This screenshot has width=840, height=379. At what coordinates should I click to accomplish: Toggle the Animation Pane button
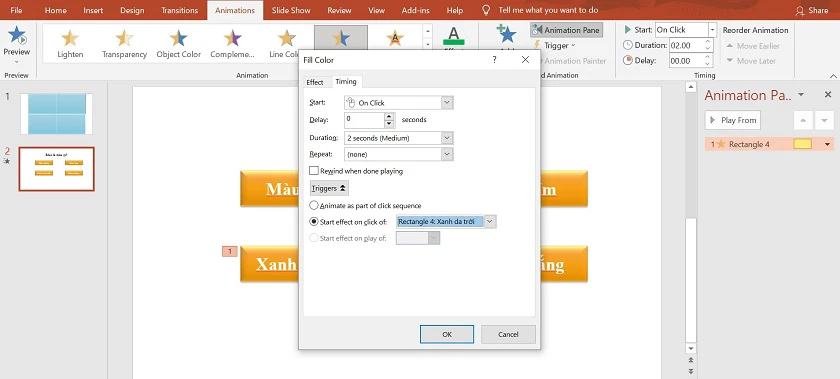567,30
